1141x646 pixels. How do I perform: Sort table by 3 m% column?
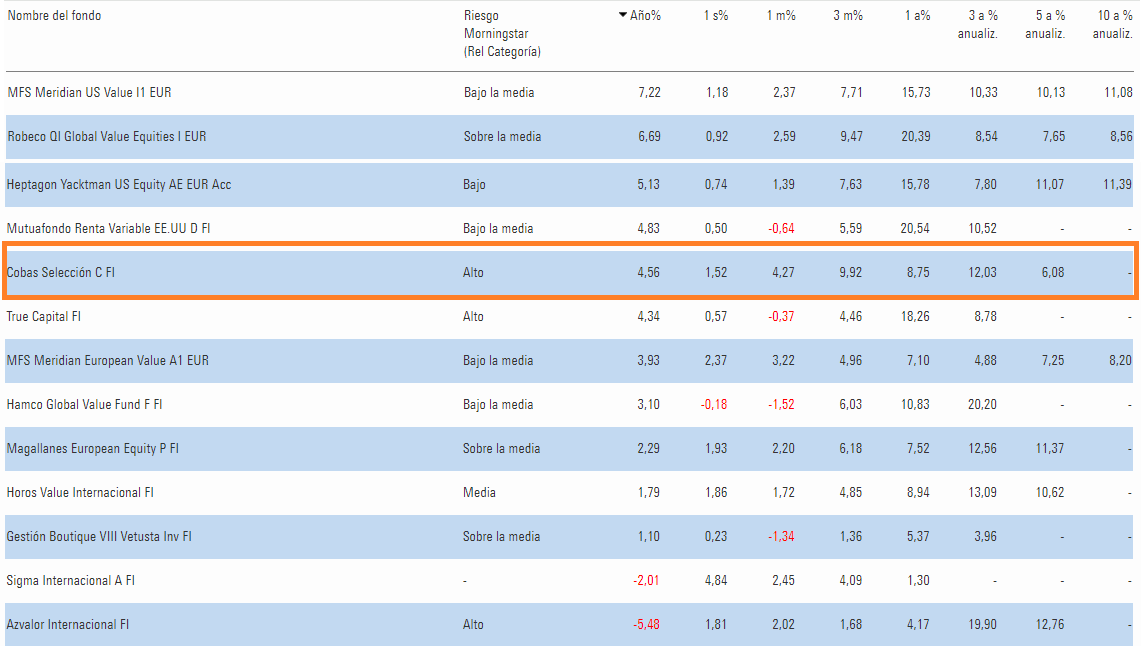[848, 16]
